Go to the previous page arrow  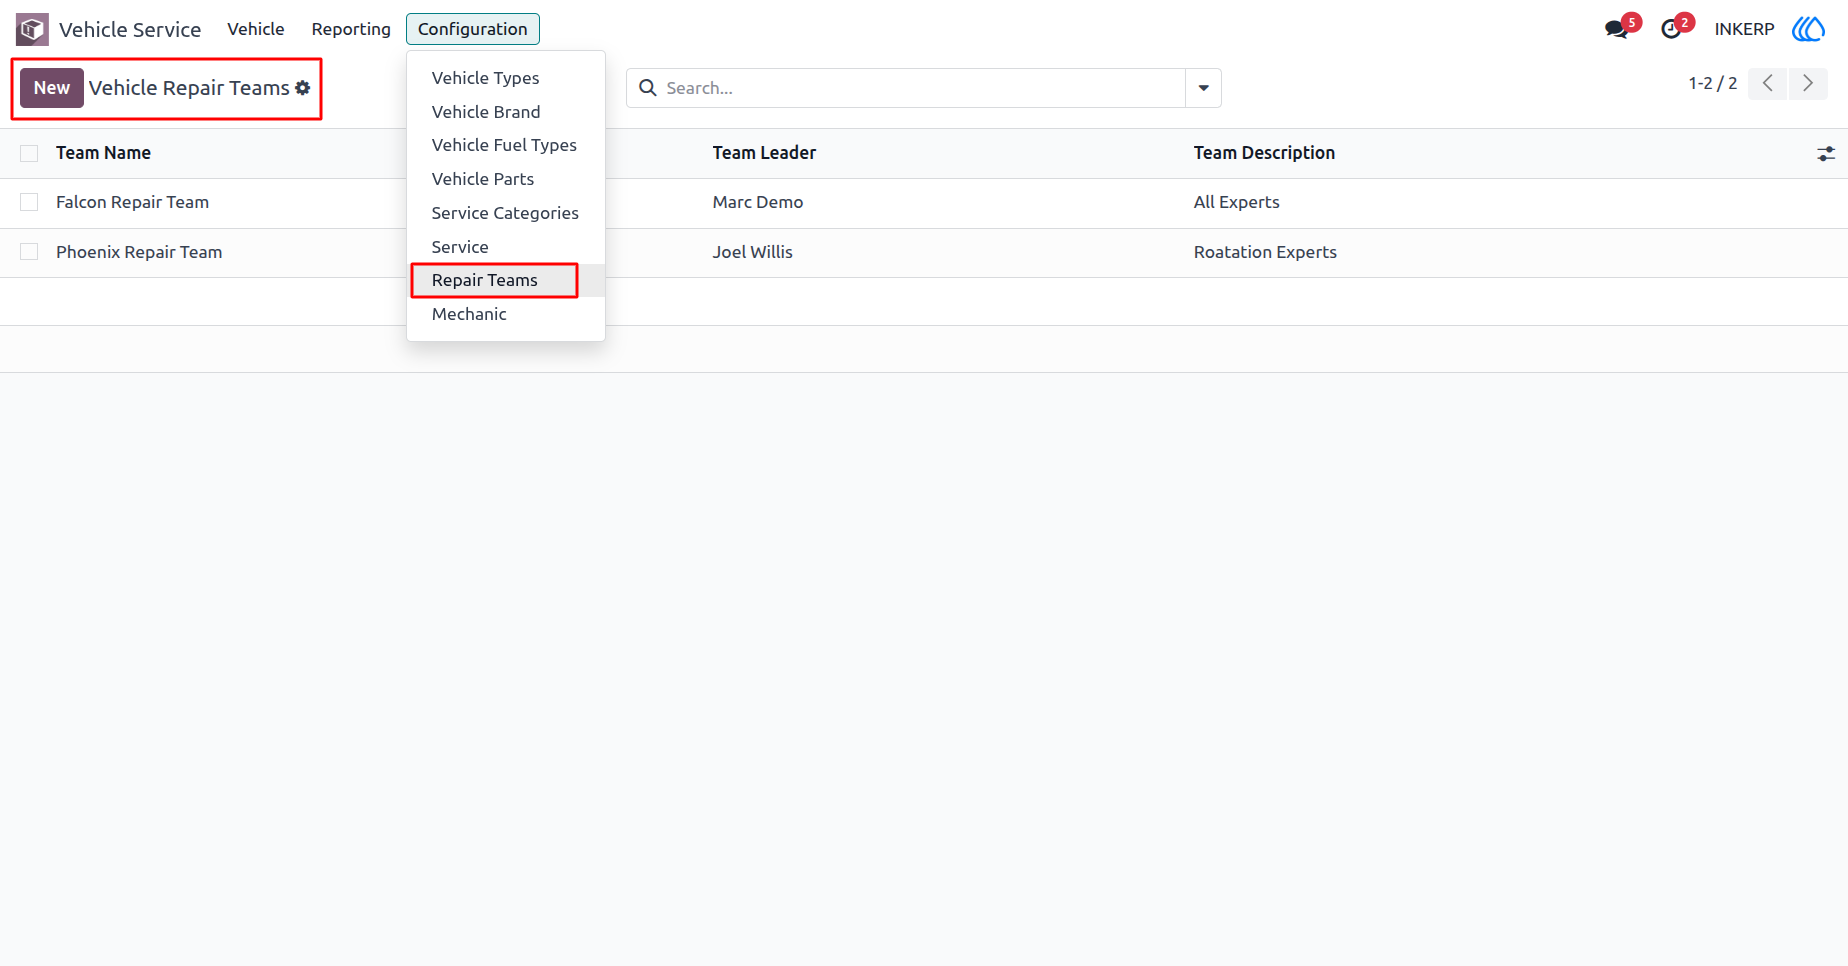pyautogui.click(x=1768, y=83)
